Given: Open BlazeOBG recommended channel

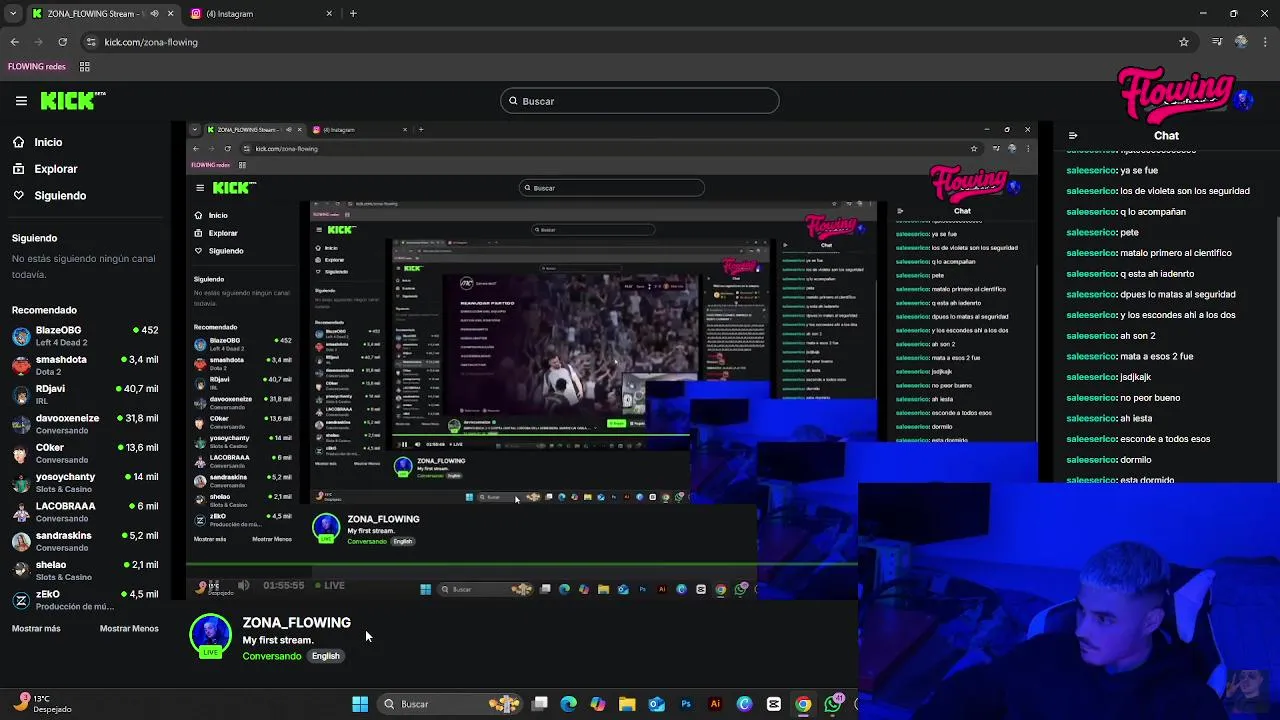Looking at the screenshot, I should pyautogui.click(x=85, y=336).
